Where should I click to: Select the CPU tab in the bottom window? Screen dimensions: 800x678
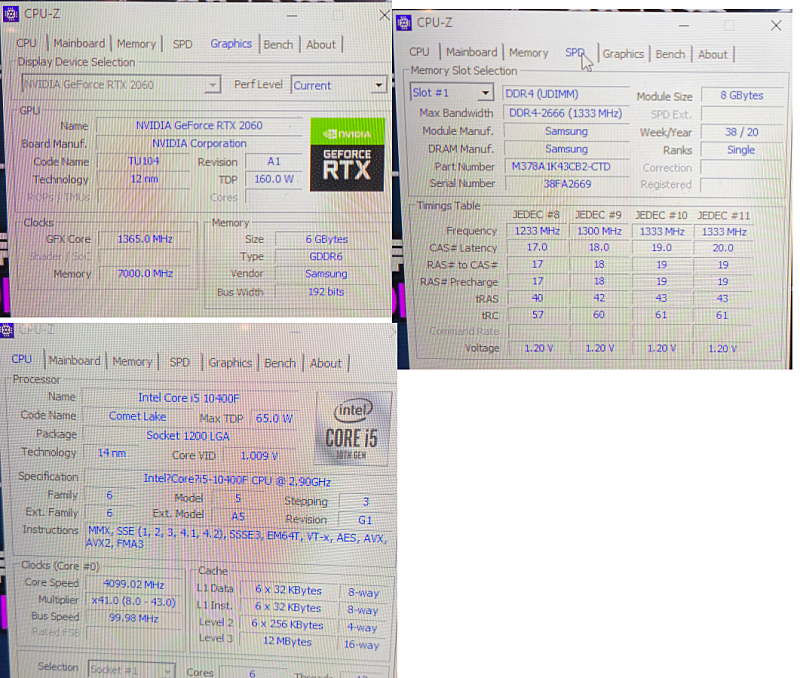21,359
